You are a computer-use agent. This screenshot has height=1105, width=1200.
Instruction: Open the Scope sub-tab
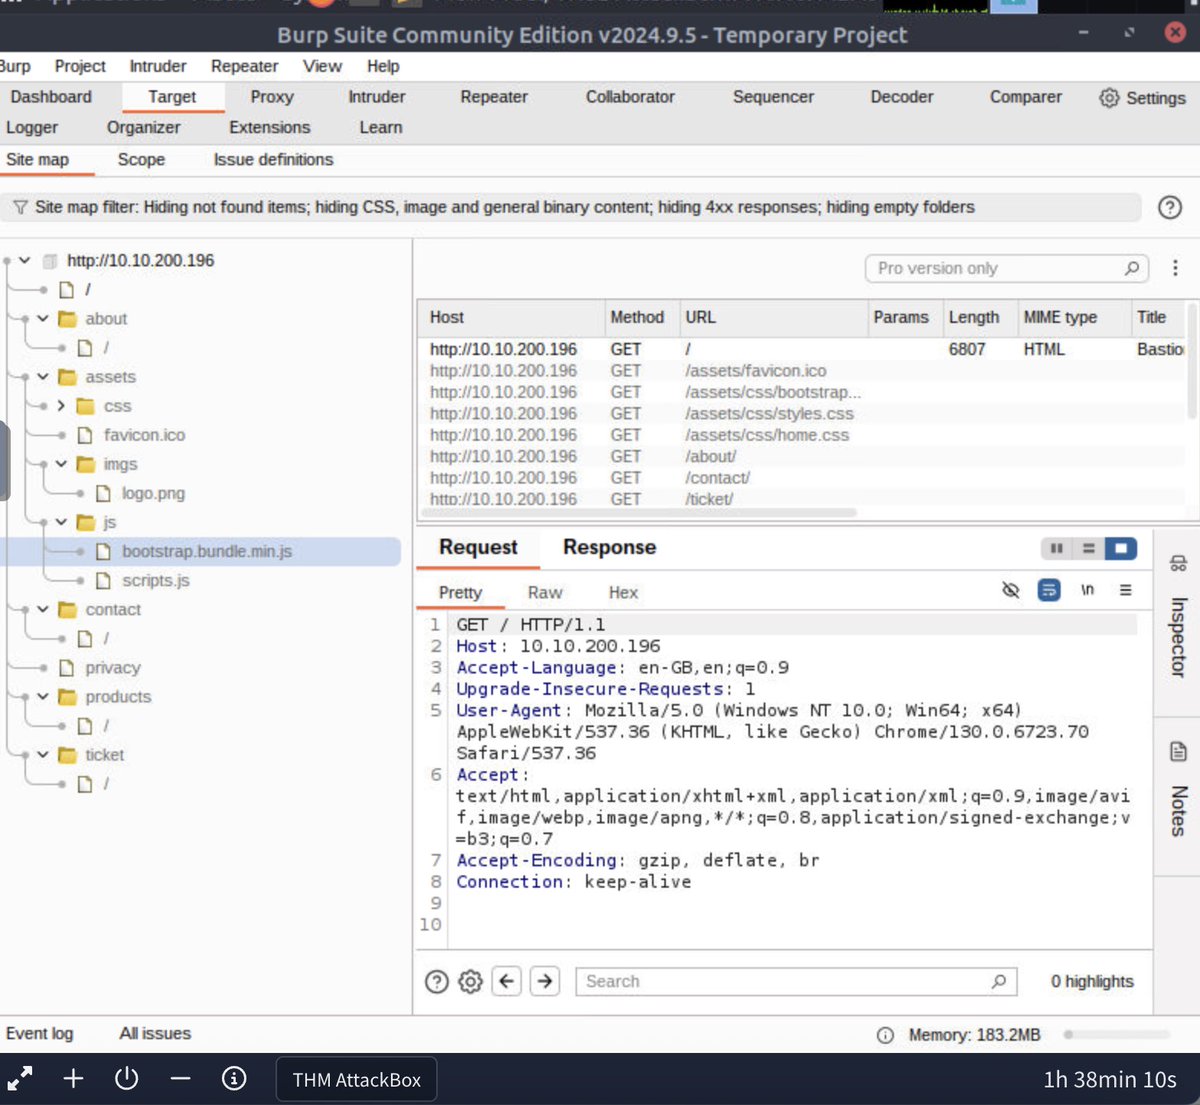click(x=141, y=160)
